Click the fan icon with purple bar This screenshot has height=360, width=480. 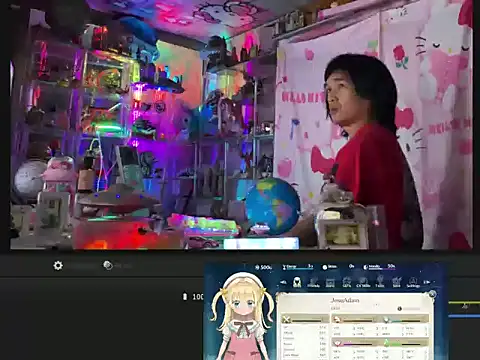pos(338,343)
